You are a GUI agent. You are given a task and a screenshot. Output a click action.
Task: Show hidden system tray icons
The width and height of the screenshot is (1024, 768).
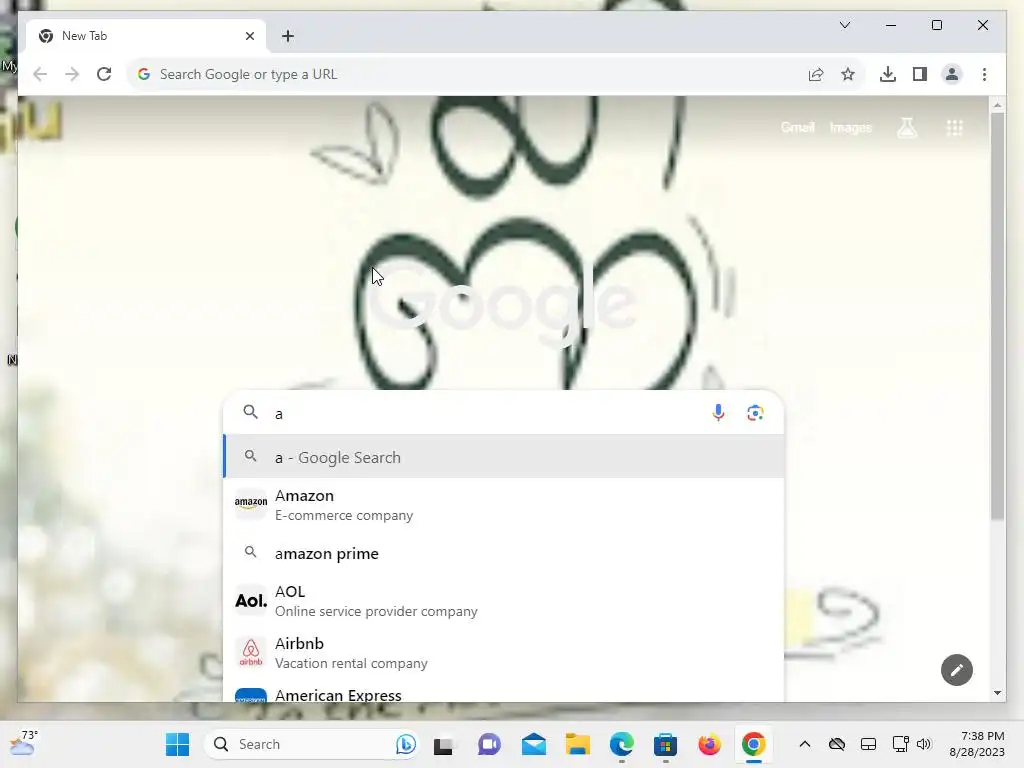pos(805,744)
